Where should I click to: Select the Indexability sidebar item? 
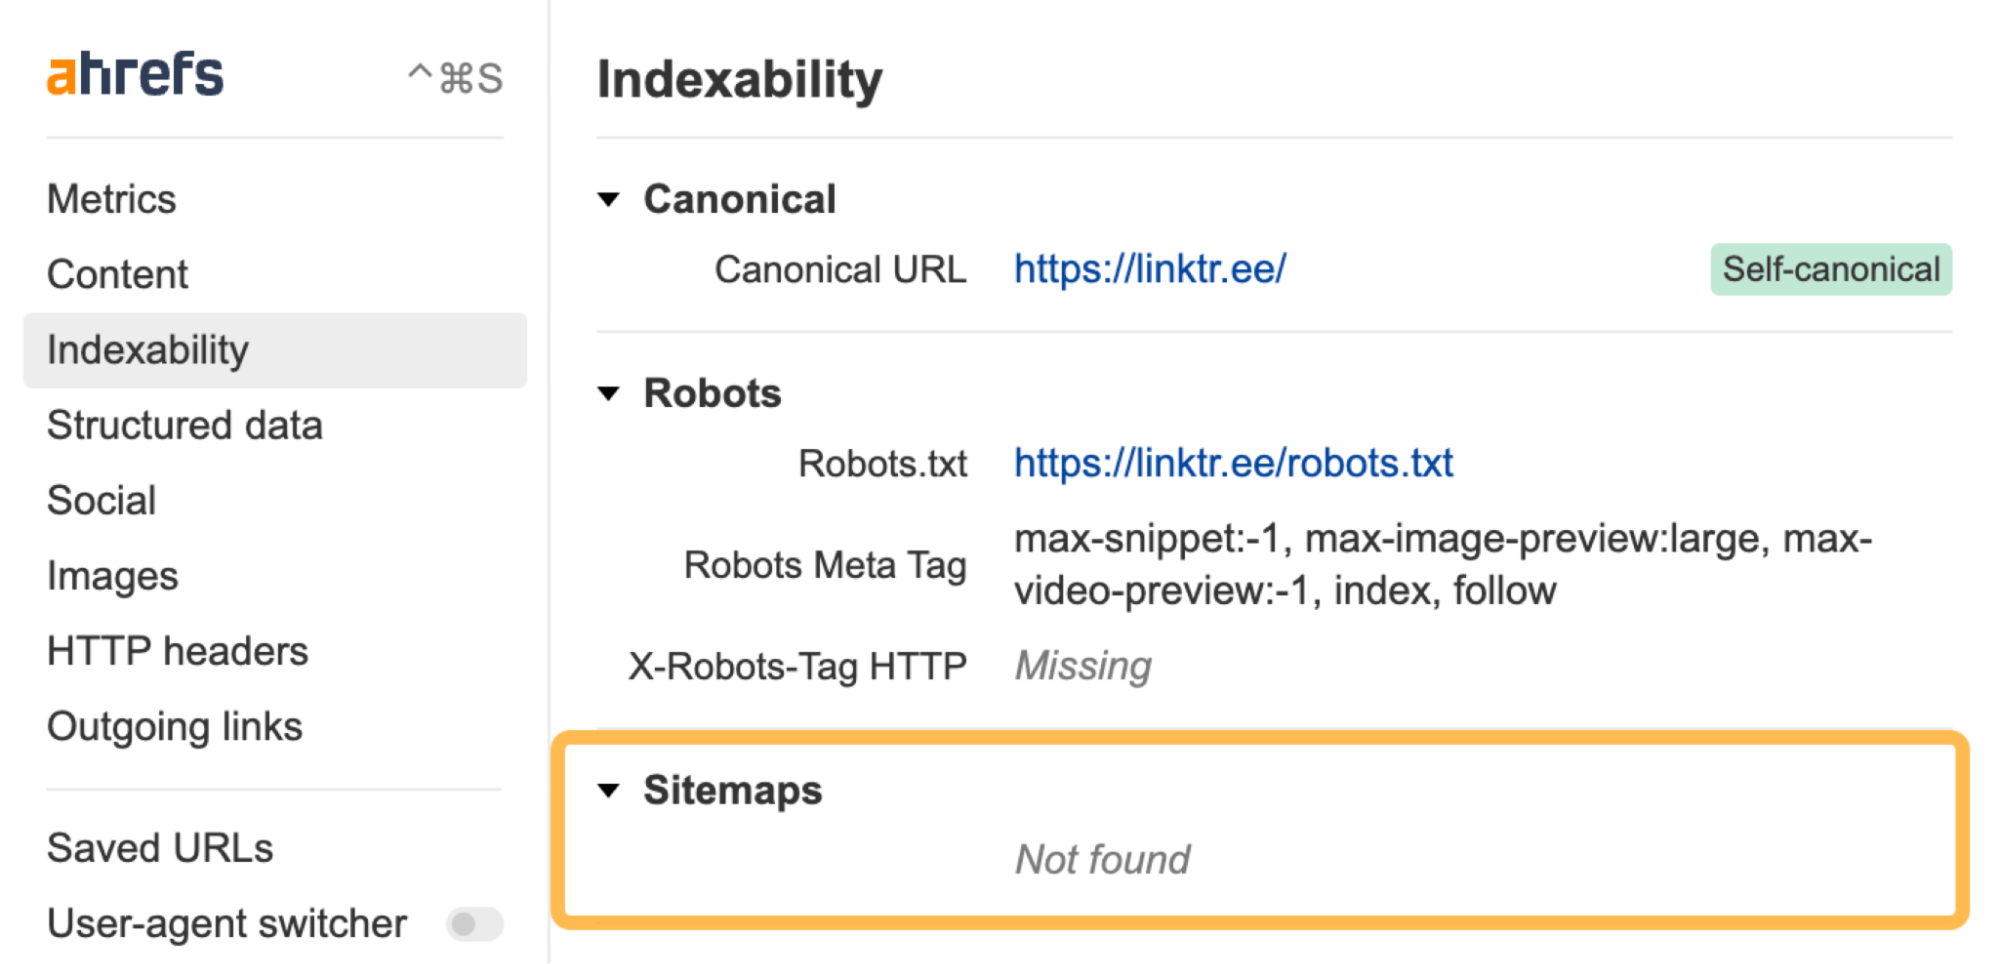coord(147,349)
